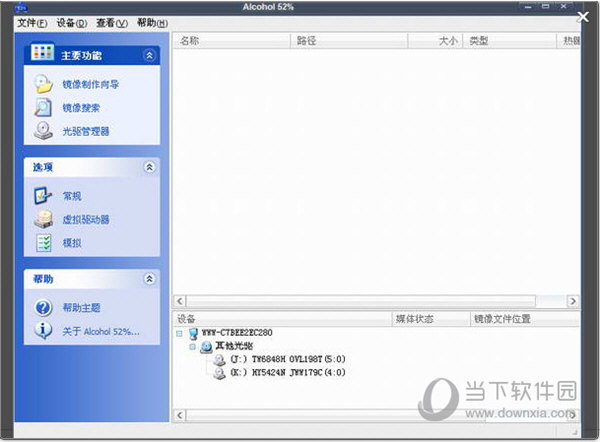Image resolution: width=600 pixels, height=442 pixels.
Task: Collapse the 其他光驱 tree node
Action: 193,347
